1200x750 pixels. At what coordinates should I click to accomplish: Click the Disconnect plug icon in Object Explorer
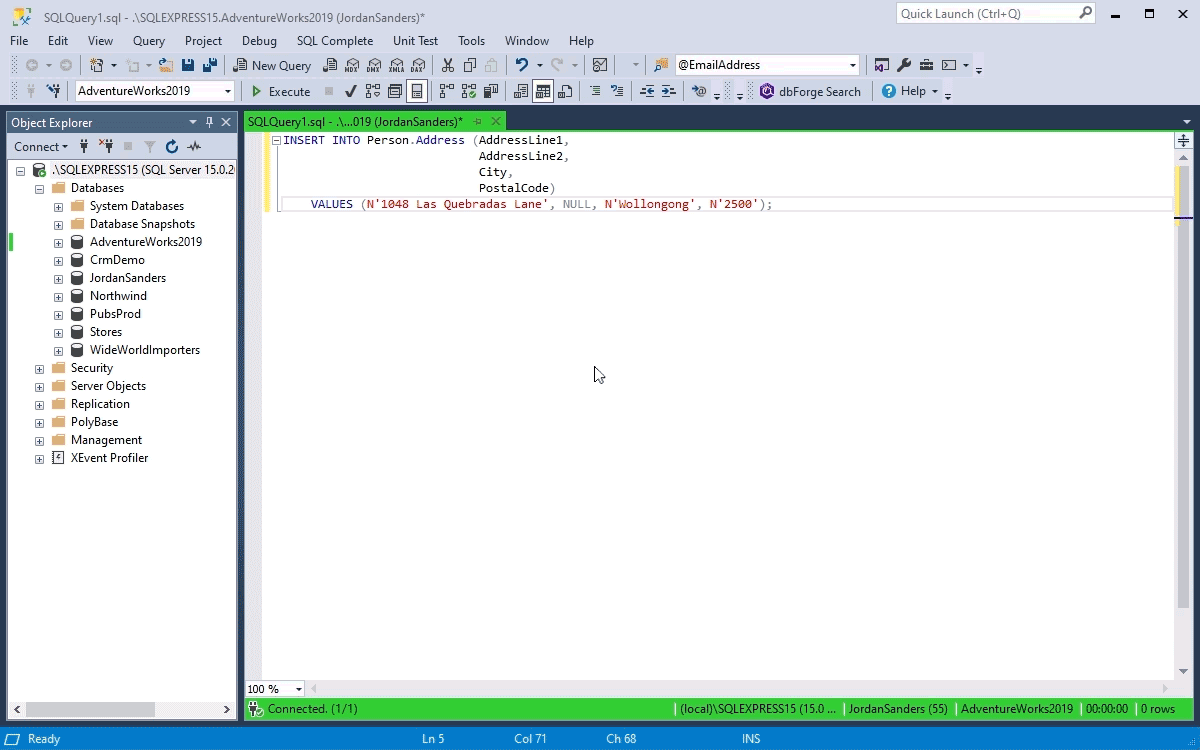pyautogui.click(x=106, y=146)
